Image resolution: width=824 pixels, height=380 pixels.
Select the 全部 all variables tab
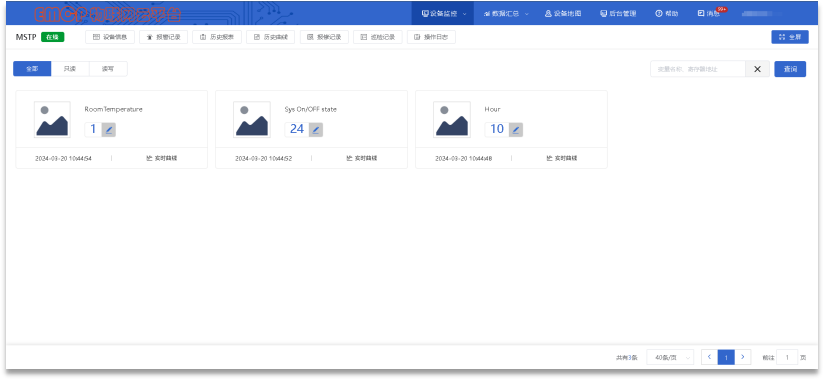click(32, 69)
